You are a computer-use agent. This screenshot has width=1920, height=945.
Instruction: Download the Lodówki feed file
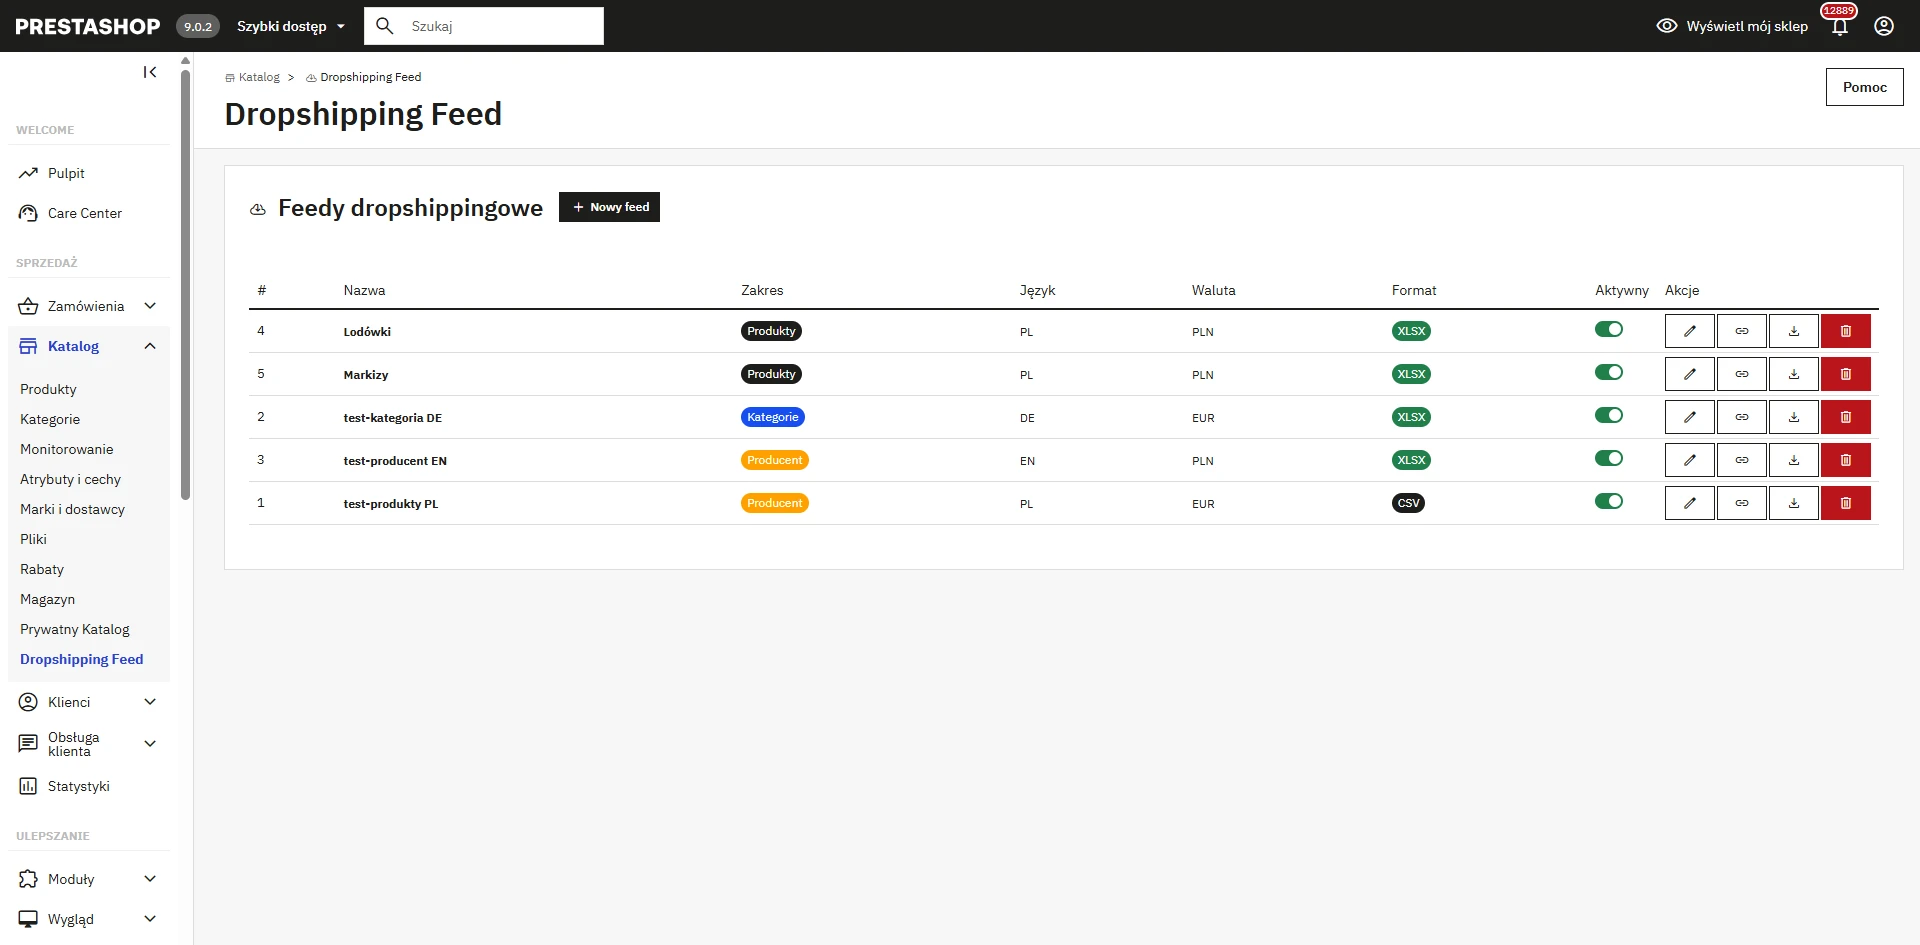(x=1793, y=331)
